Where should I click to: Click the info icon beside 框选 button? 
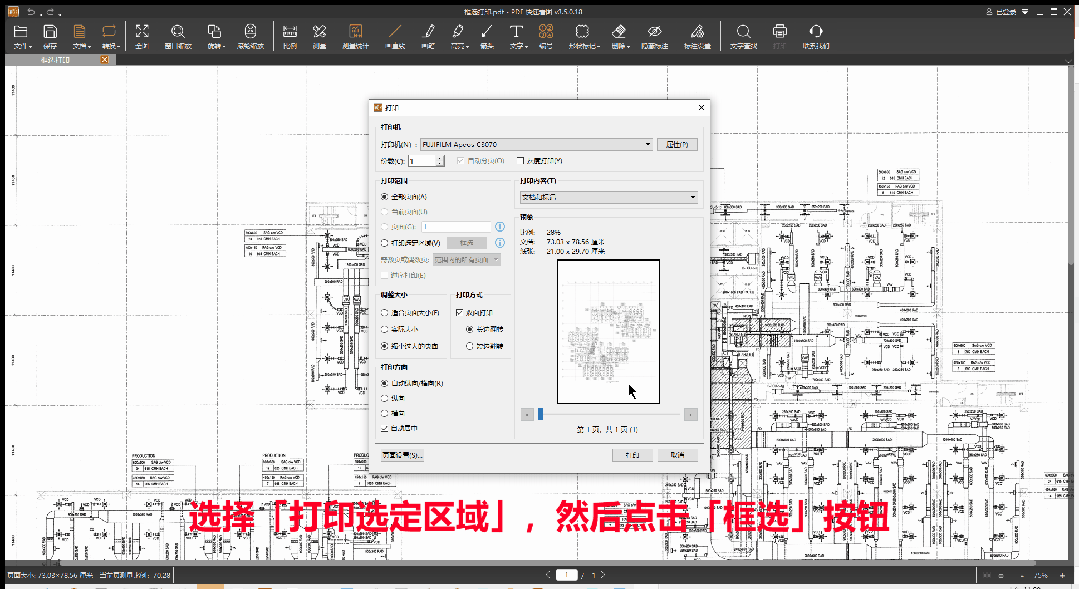500,243
